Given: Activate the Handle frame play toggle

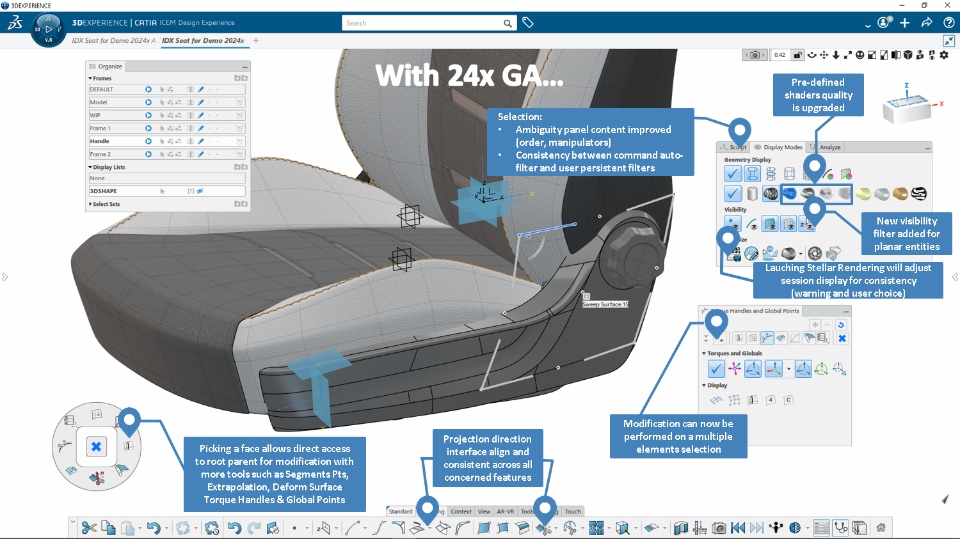Looking at the screenshot, I should pos(148,141).
